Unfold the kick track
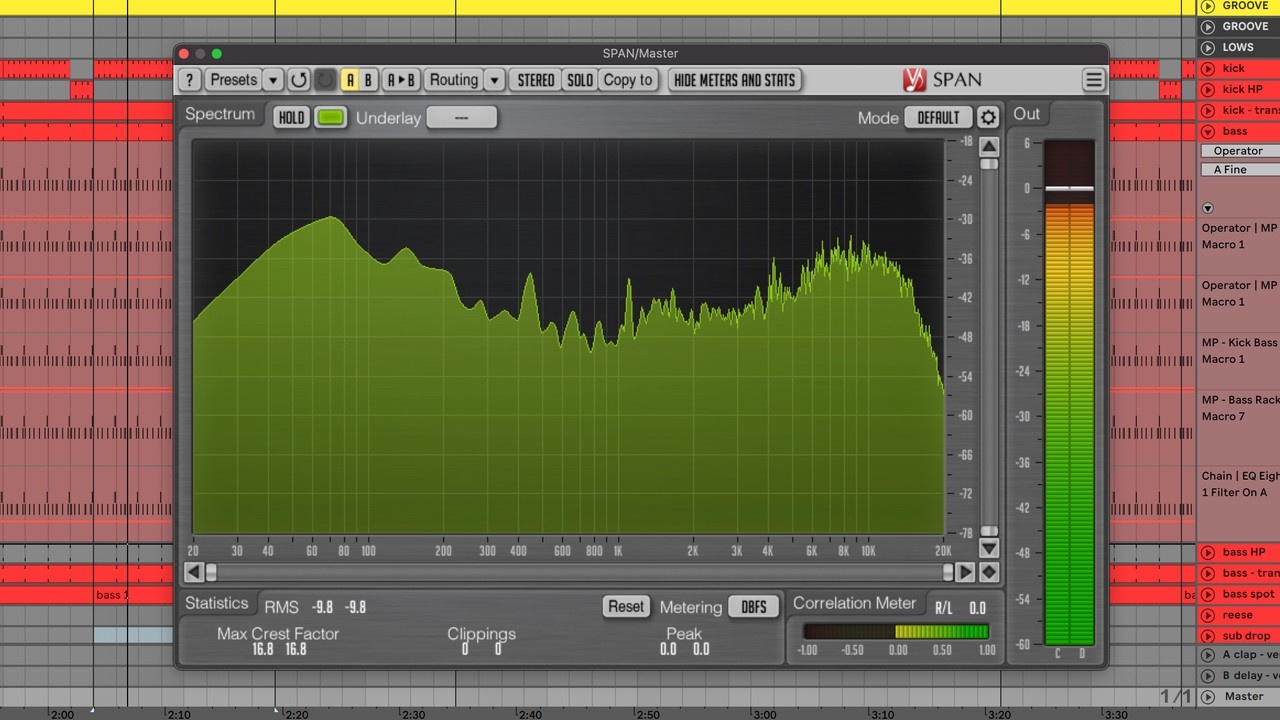 click(1208, 68)
